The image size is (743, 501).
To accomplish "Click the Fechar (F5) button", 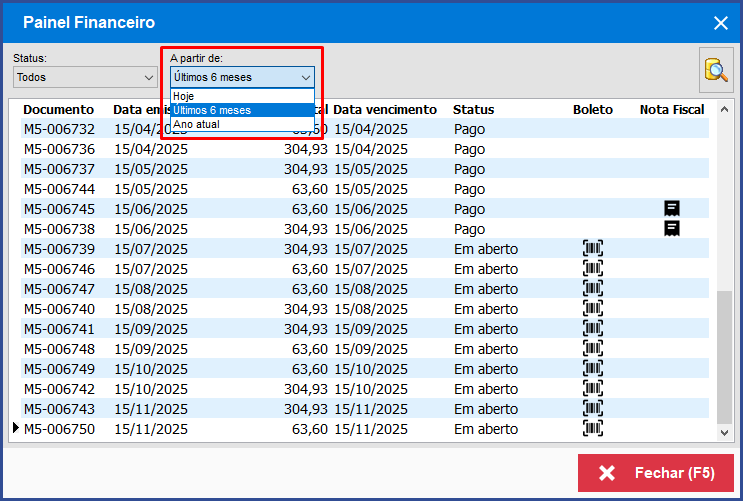I will [656, 473].
